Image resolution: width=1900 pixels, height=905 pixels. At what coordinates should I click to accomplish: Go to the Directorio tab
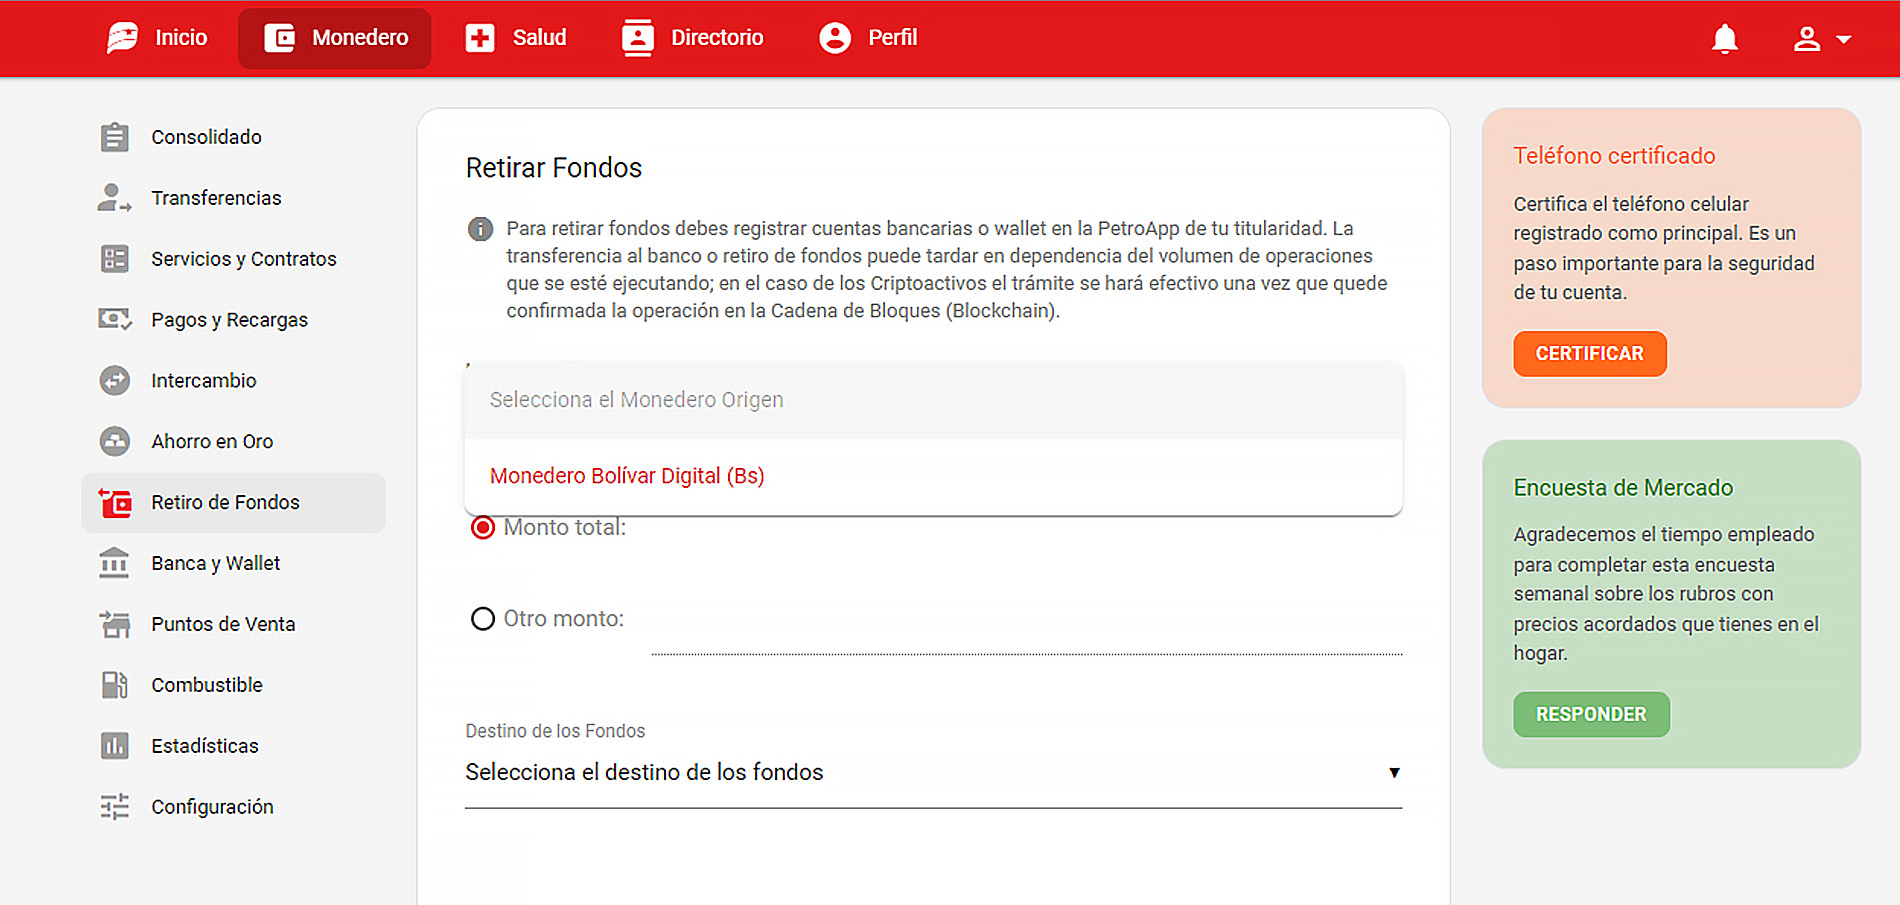click(x=692, y=38)
